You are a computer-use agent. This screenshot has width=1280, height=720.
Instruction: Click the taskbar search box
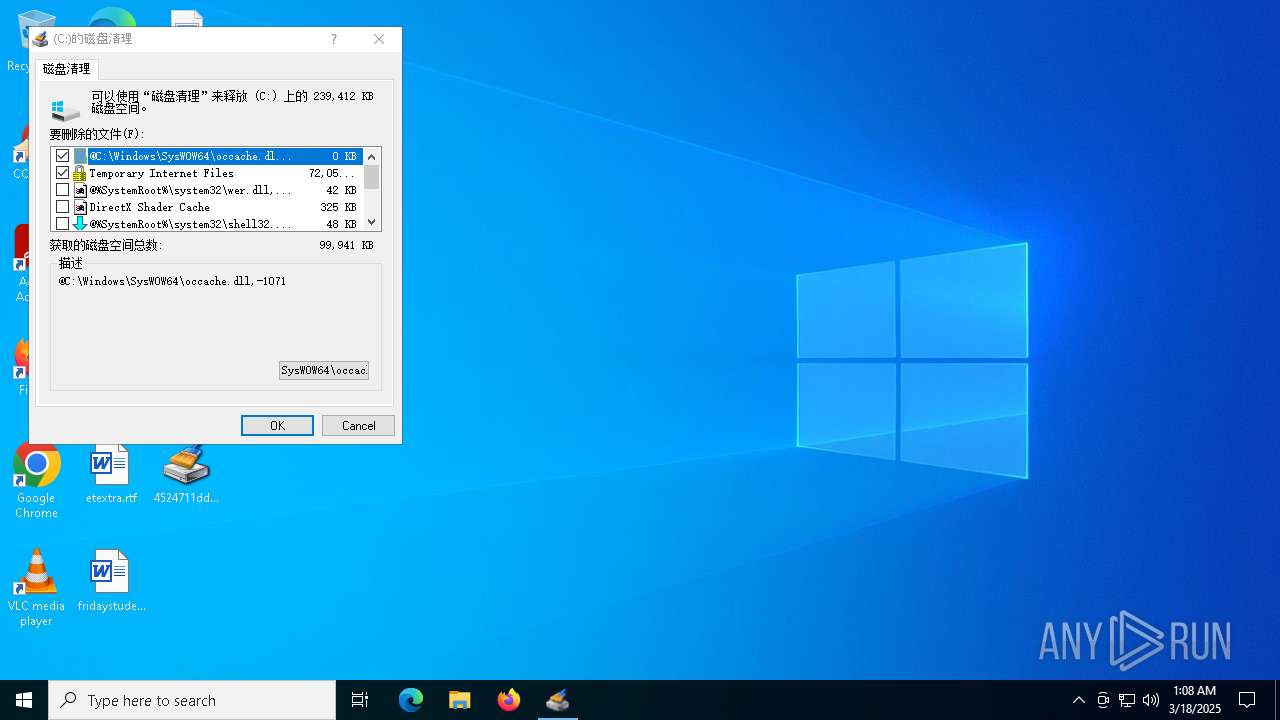click(192, 700)
